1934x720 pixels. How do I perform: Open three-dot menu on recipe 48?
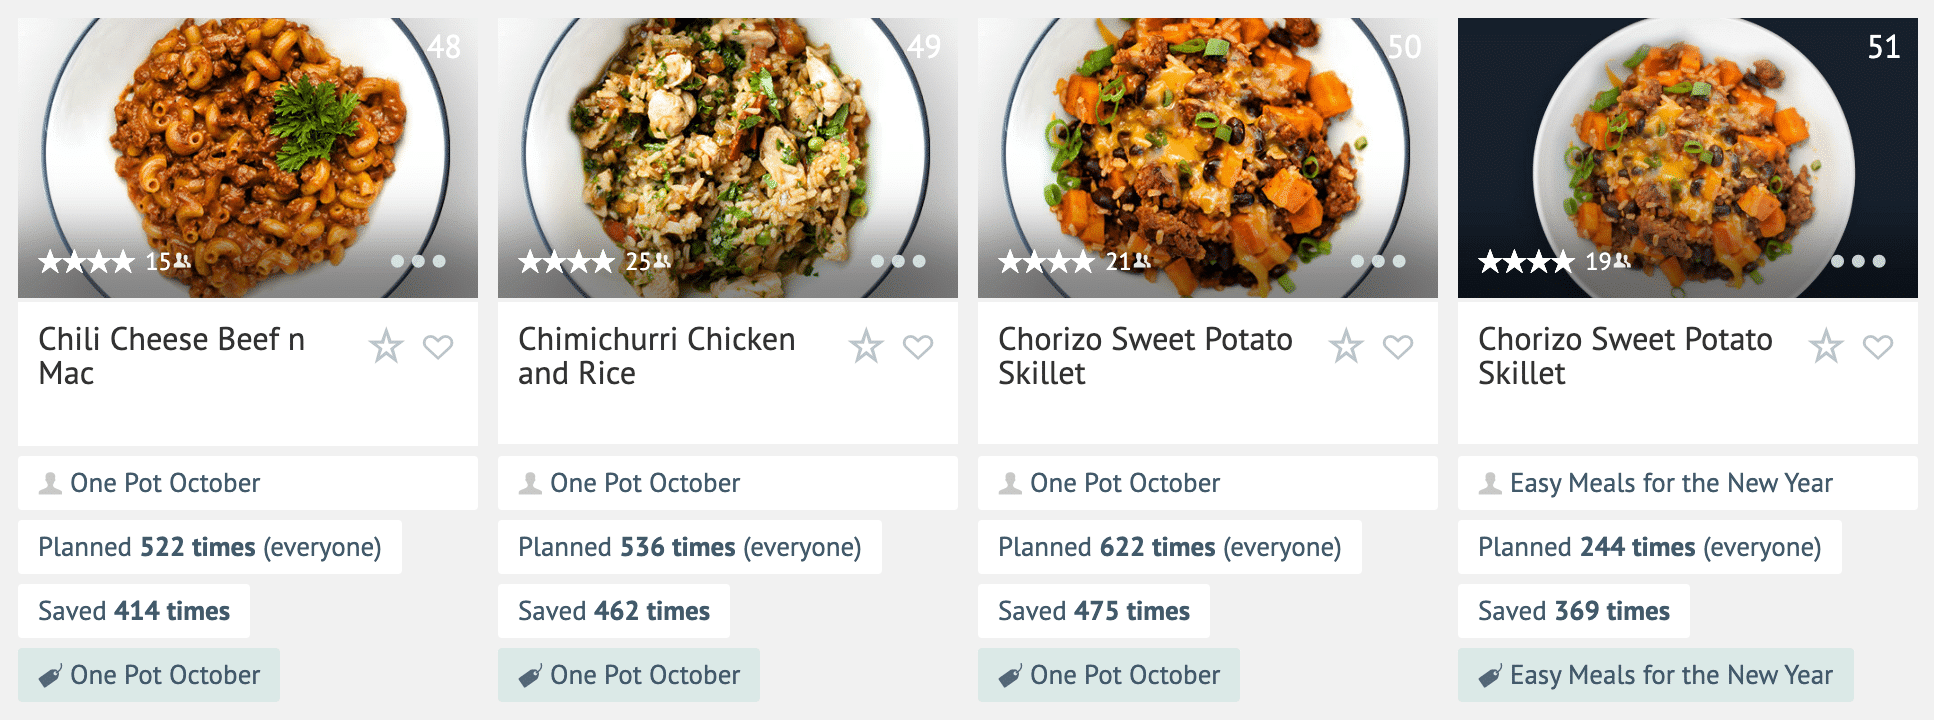(x=418, y=261)
